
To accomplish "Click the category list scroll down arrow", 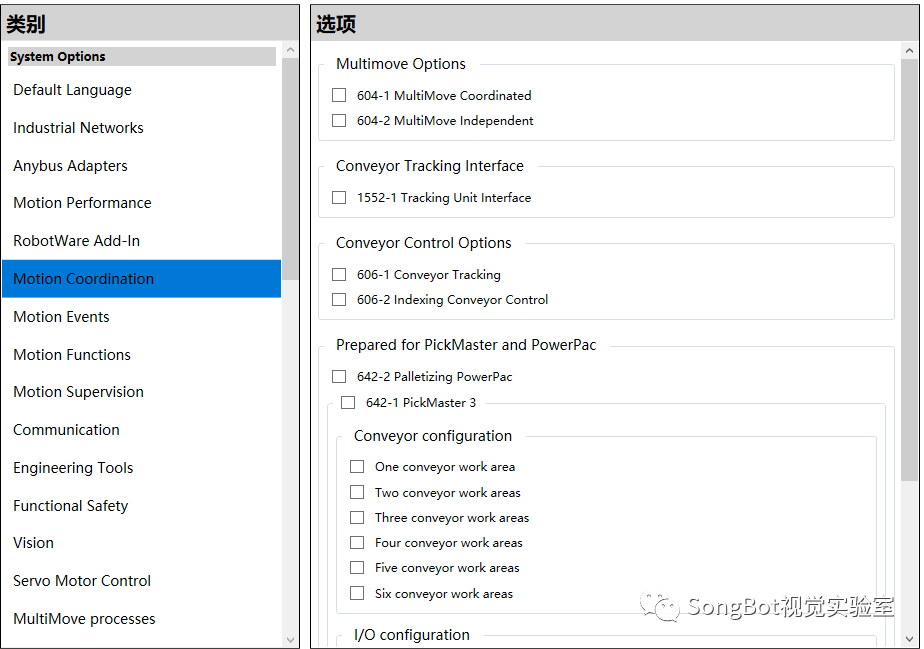I will (290, 640).
